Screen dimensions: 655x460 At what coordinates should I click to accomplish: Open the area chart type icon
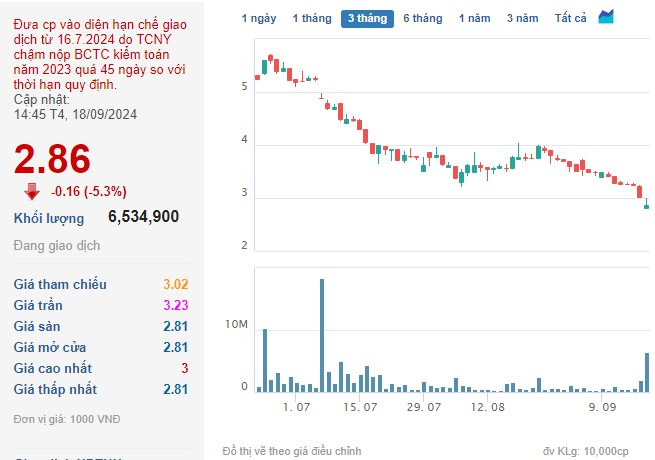[x=606, y=17]
